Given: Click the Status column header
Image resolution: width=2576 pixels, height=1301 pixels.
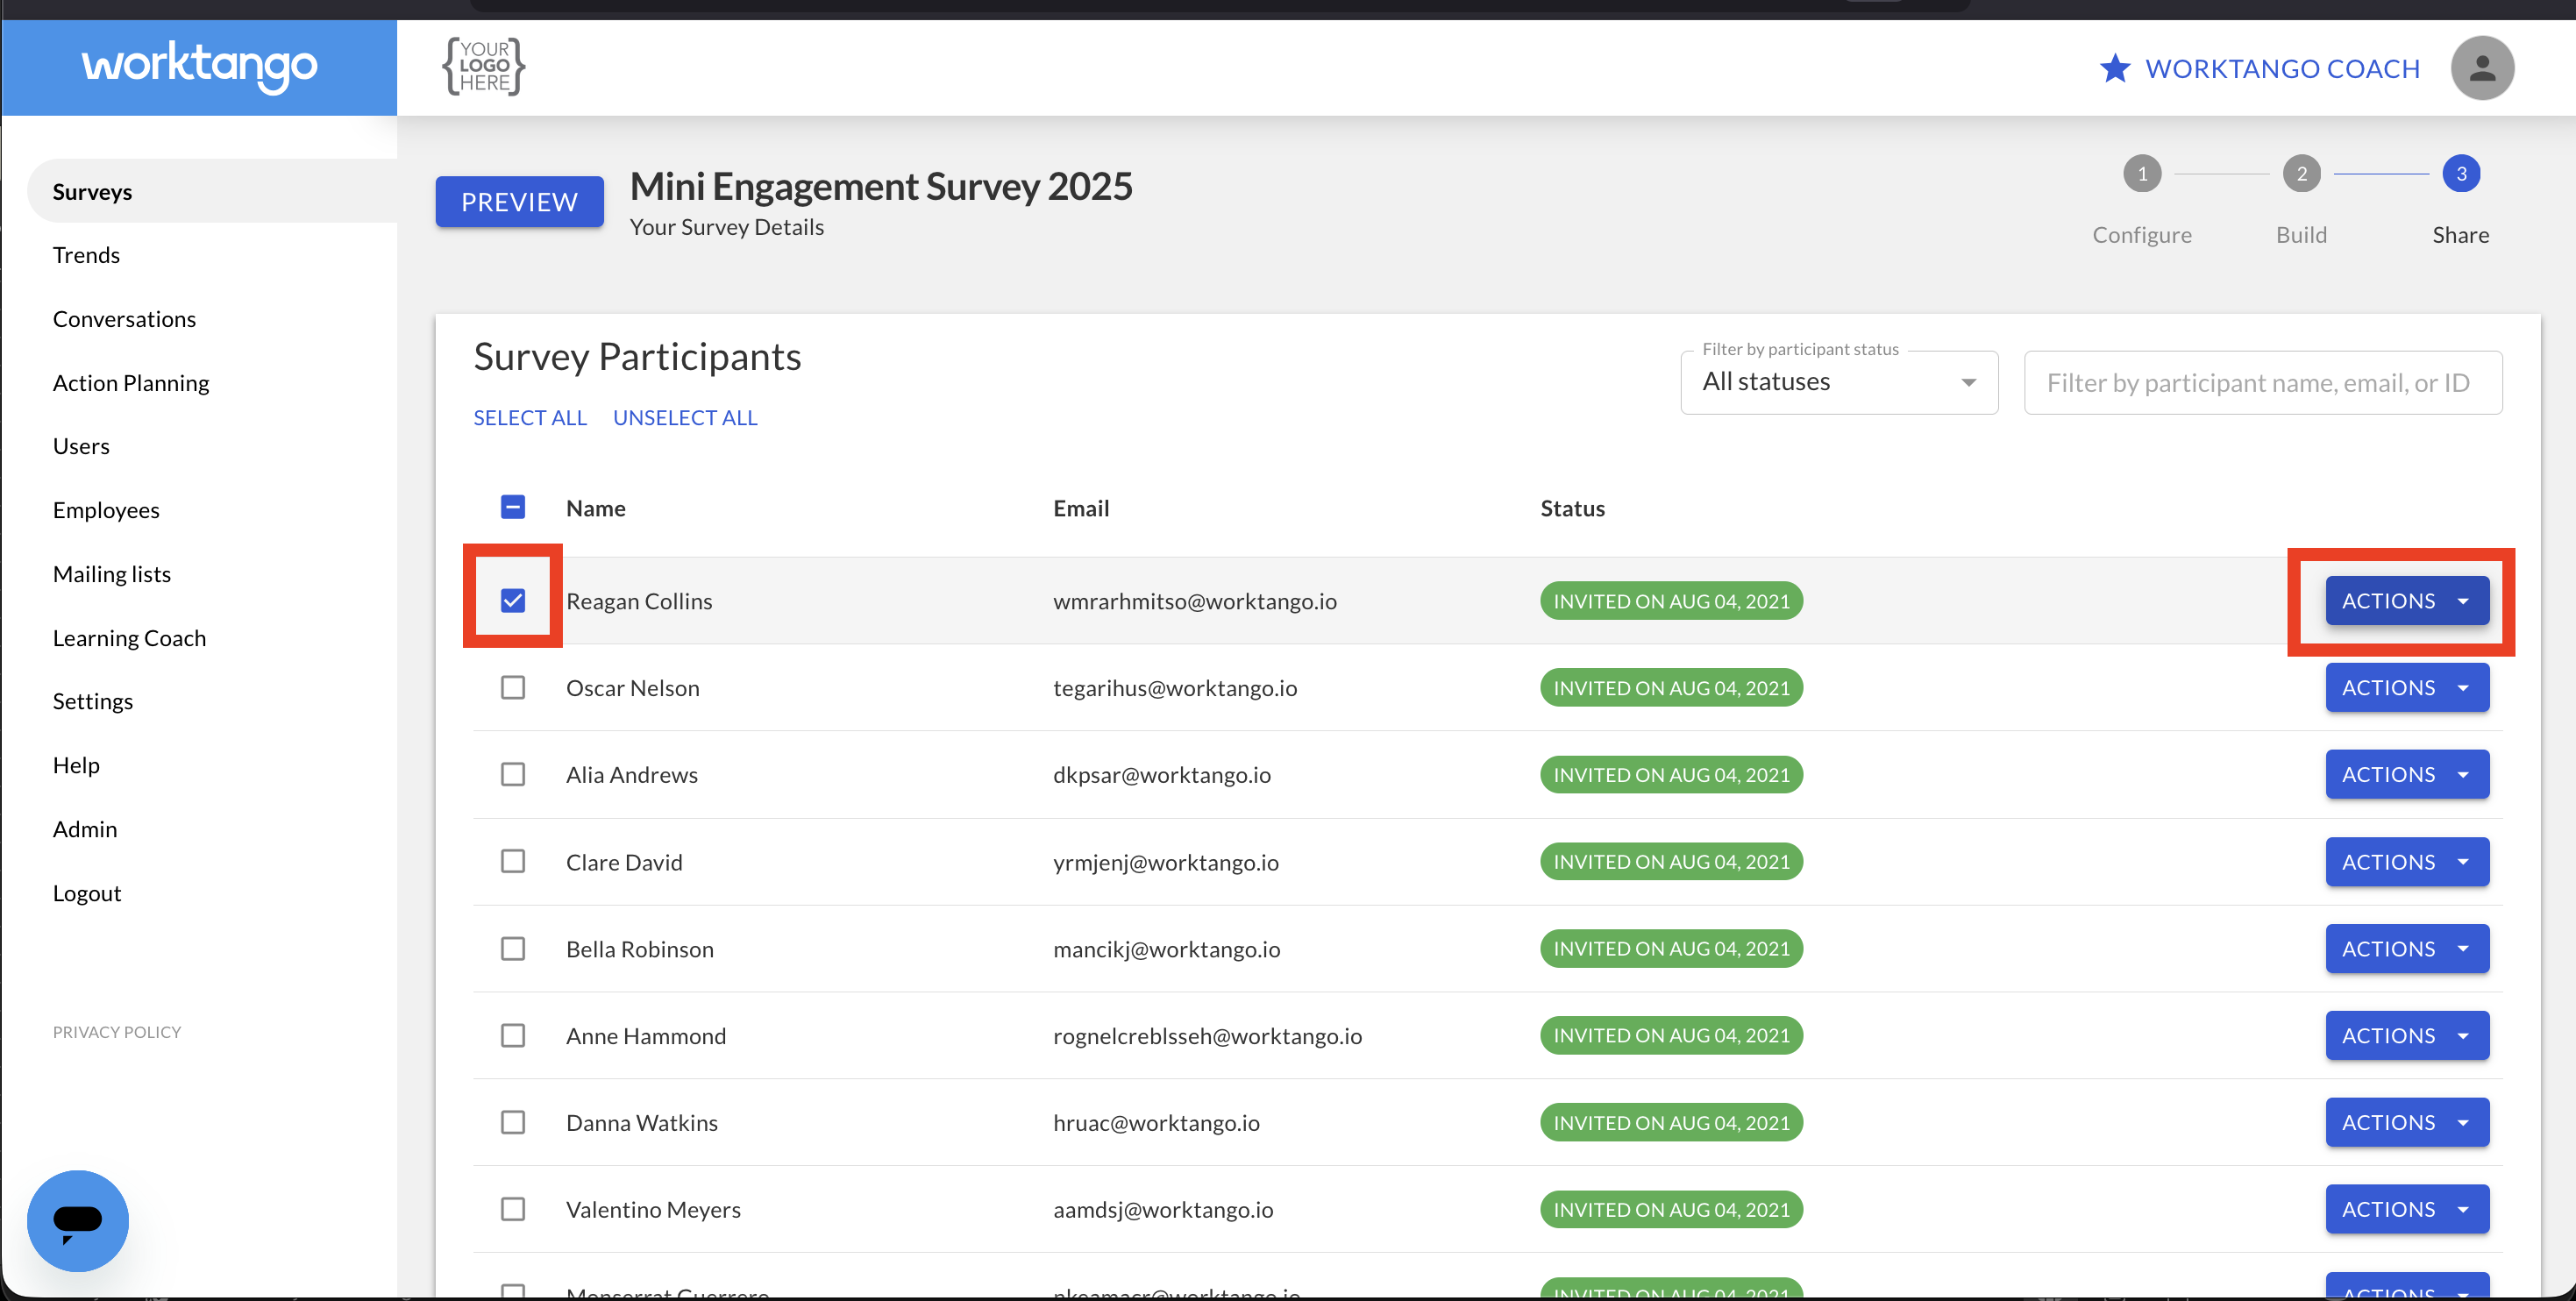Looking at the screenshot, I should pyautogui.click(x=1572, y=508).
